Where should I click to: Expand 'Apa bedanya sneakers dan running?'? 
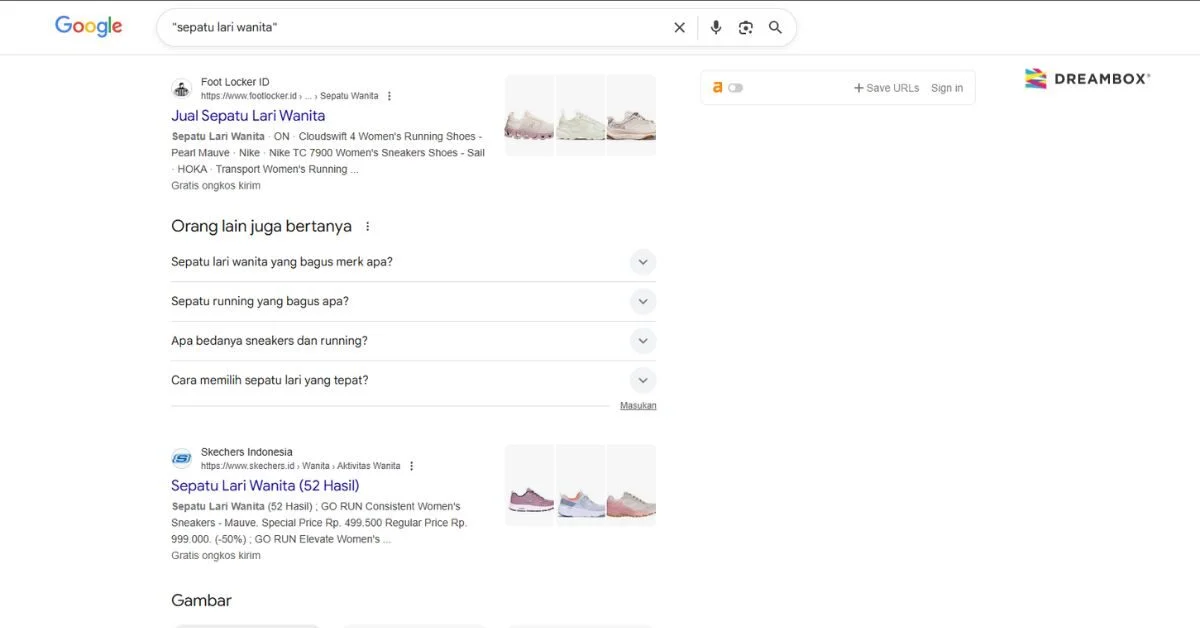tap(643, 340)
